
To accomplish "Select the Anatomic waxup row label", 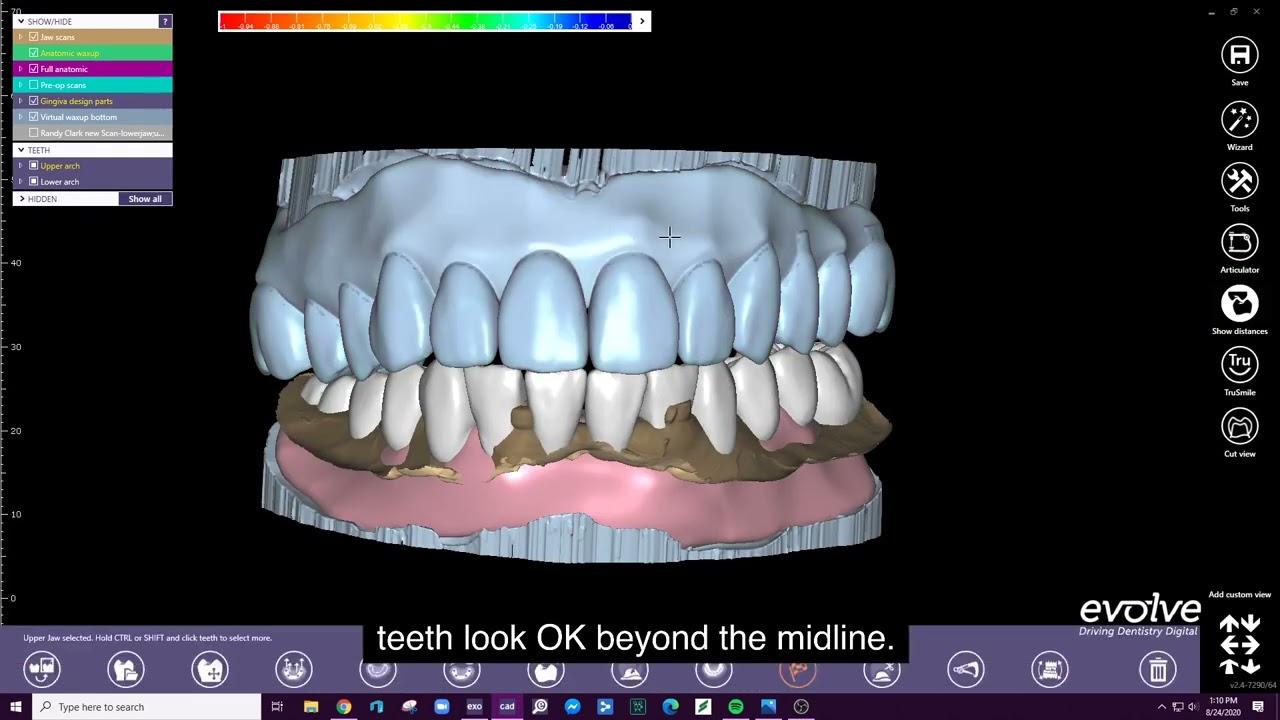I will coord(70,53).
